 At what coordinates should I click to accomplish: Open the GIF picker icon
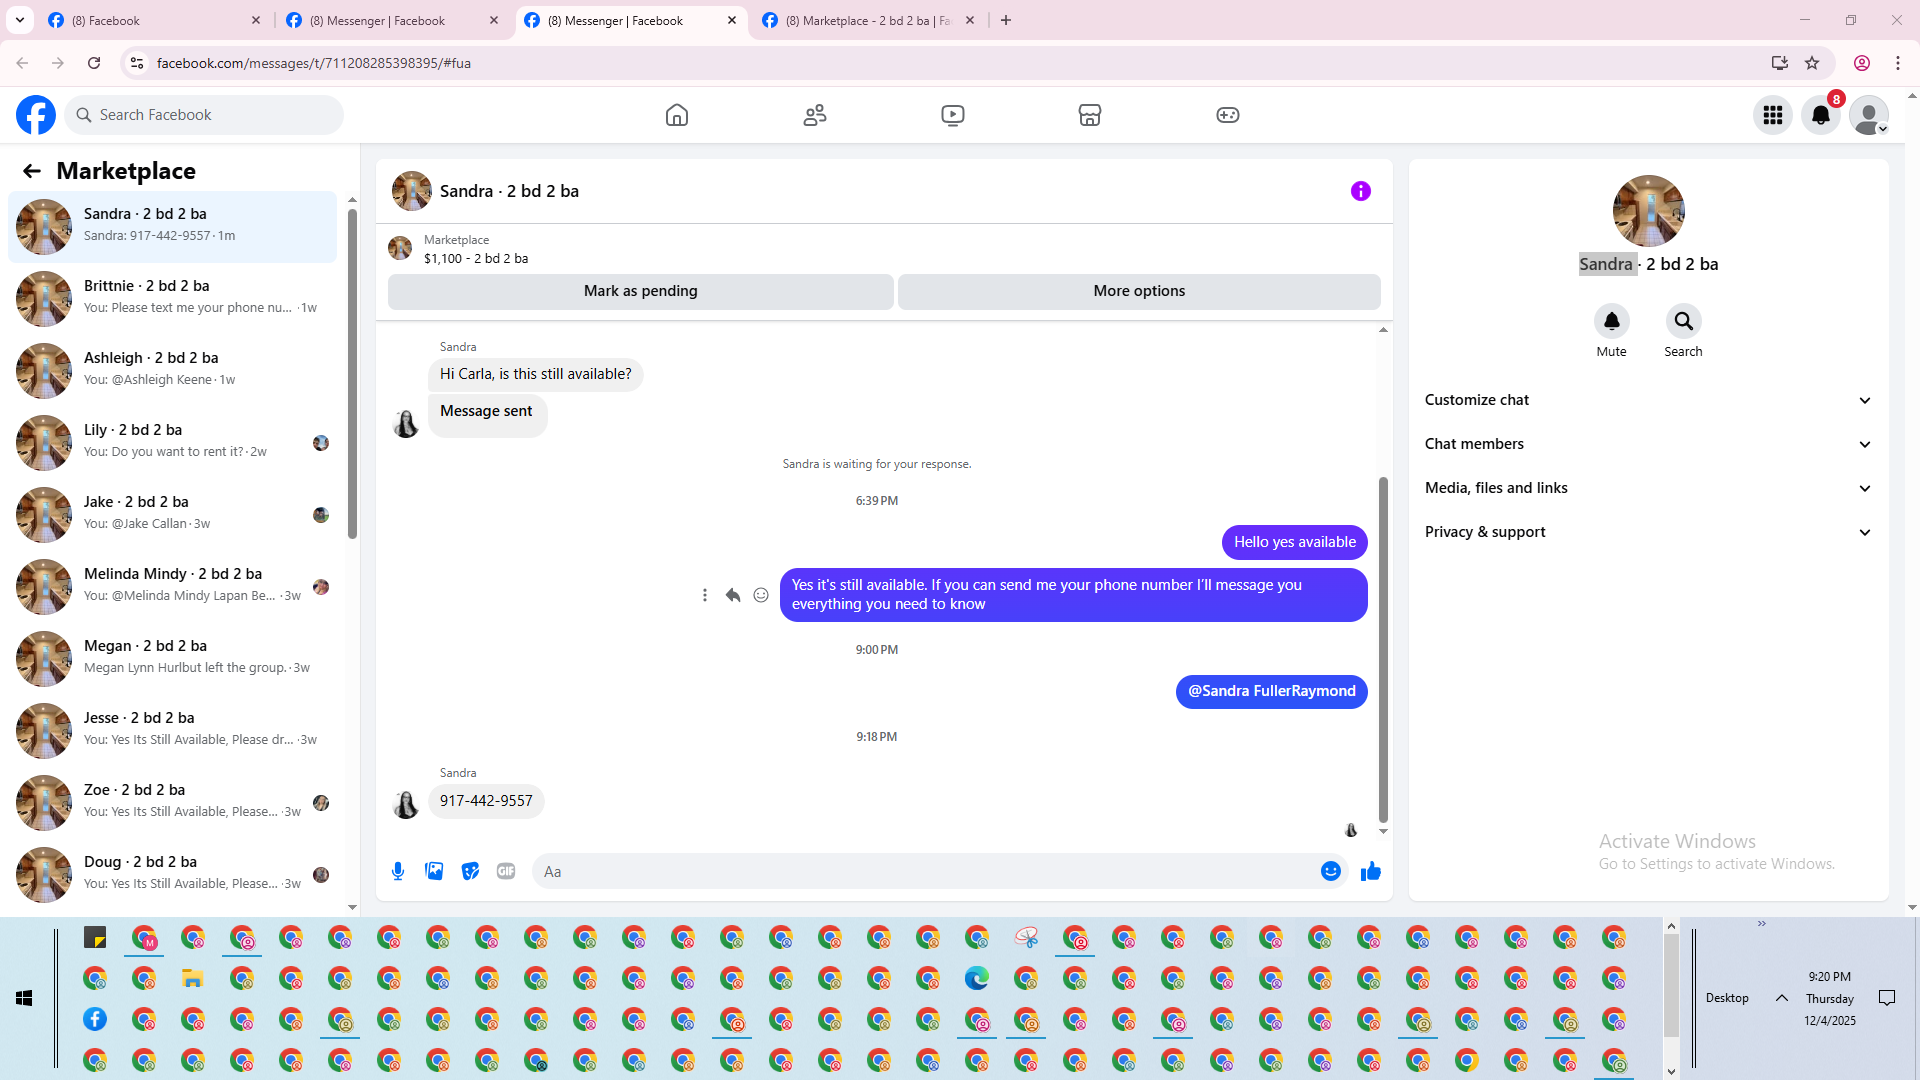point(506,871)
